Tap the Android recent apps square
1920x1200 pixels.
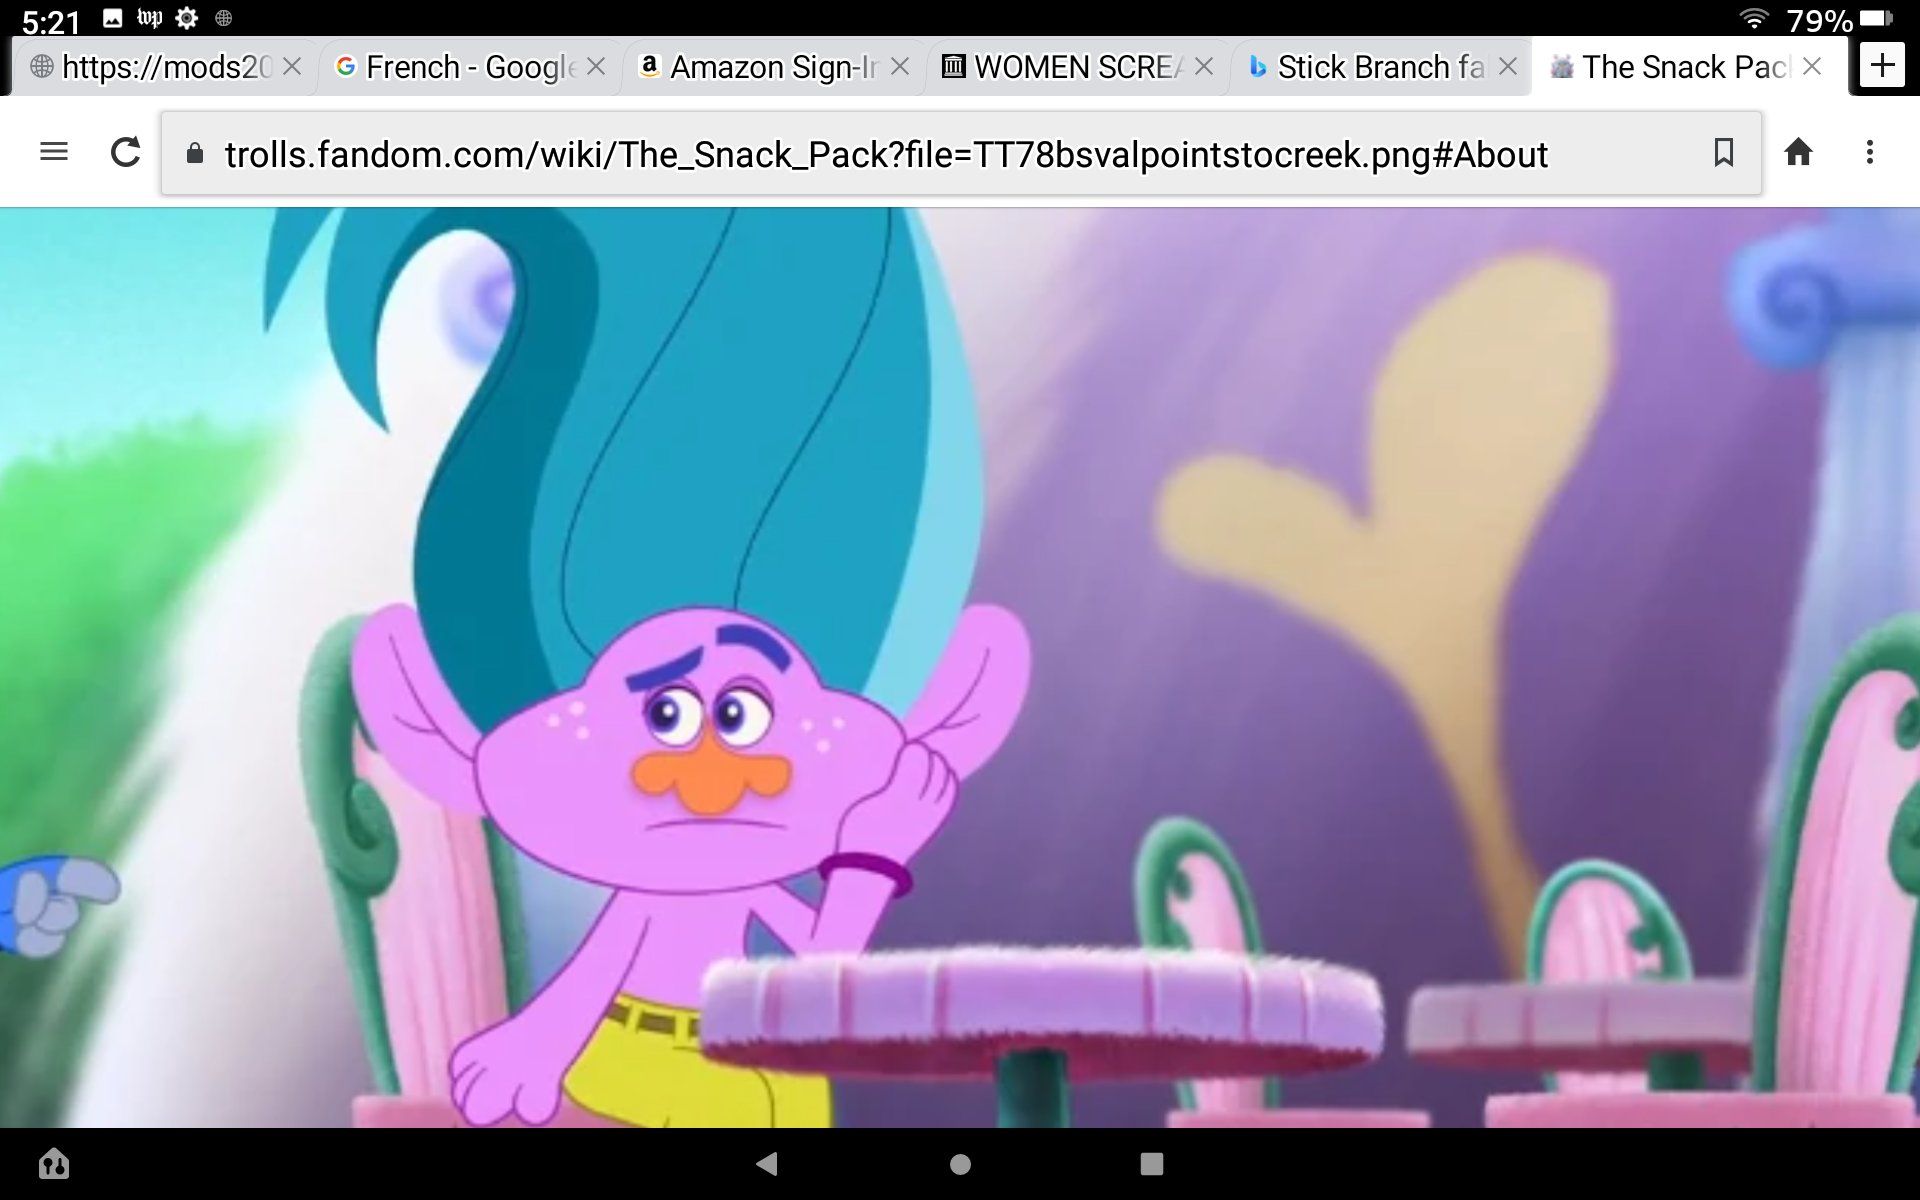[x=1152, y=1164]
